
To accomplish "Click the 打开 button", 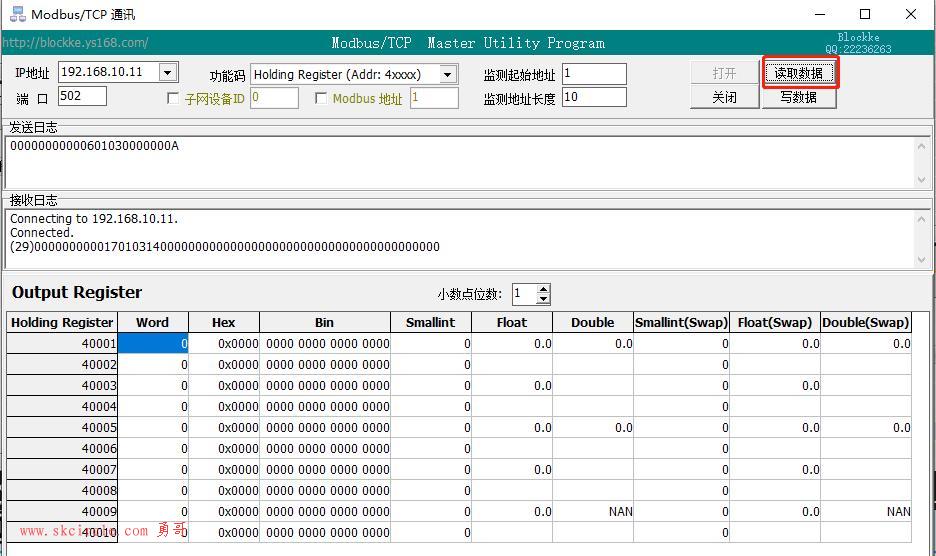I will coord(724,73).
